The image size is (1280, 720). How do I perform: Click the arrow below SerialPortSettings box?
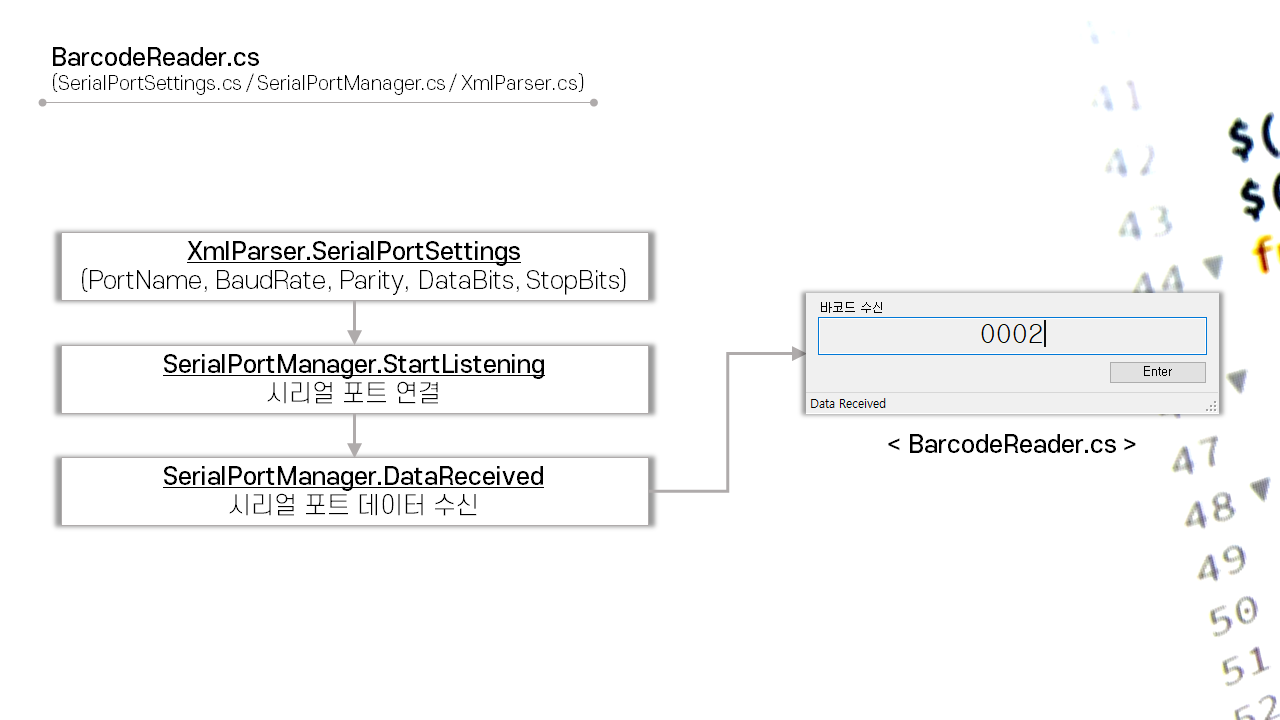click(x=354, y=322)
